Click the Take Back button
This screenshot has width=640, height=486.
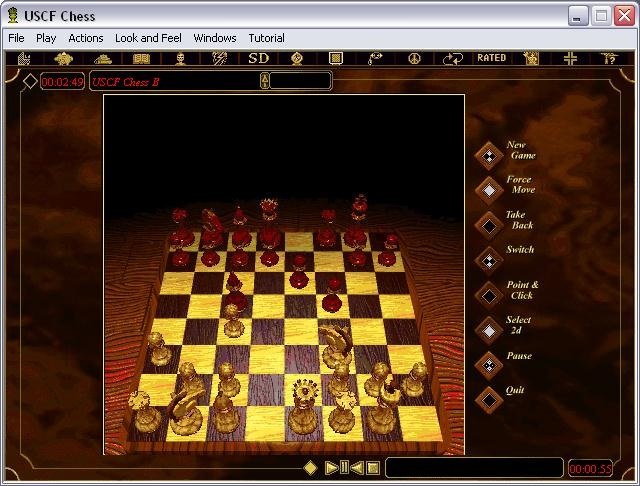(488, 224)
